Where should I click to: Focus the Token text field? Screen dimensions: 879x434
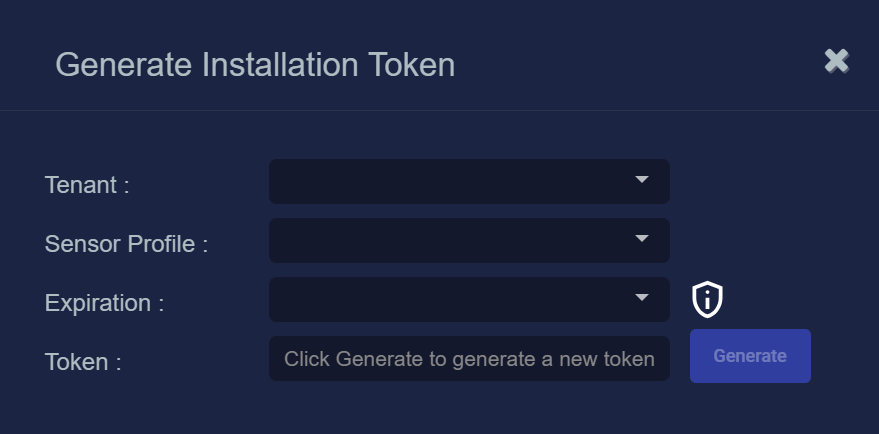pyautogui.click(x=469, y=359)
